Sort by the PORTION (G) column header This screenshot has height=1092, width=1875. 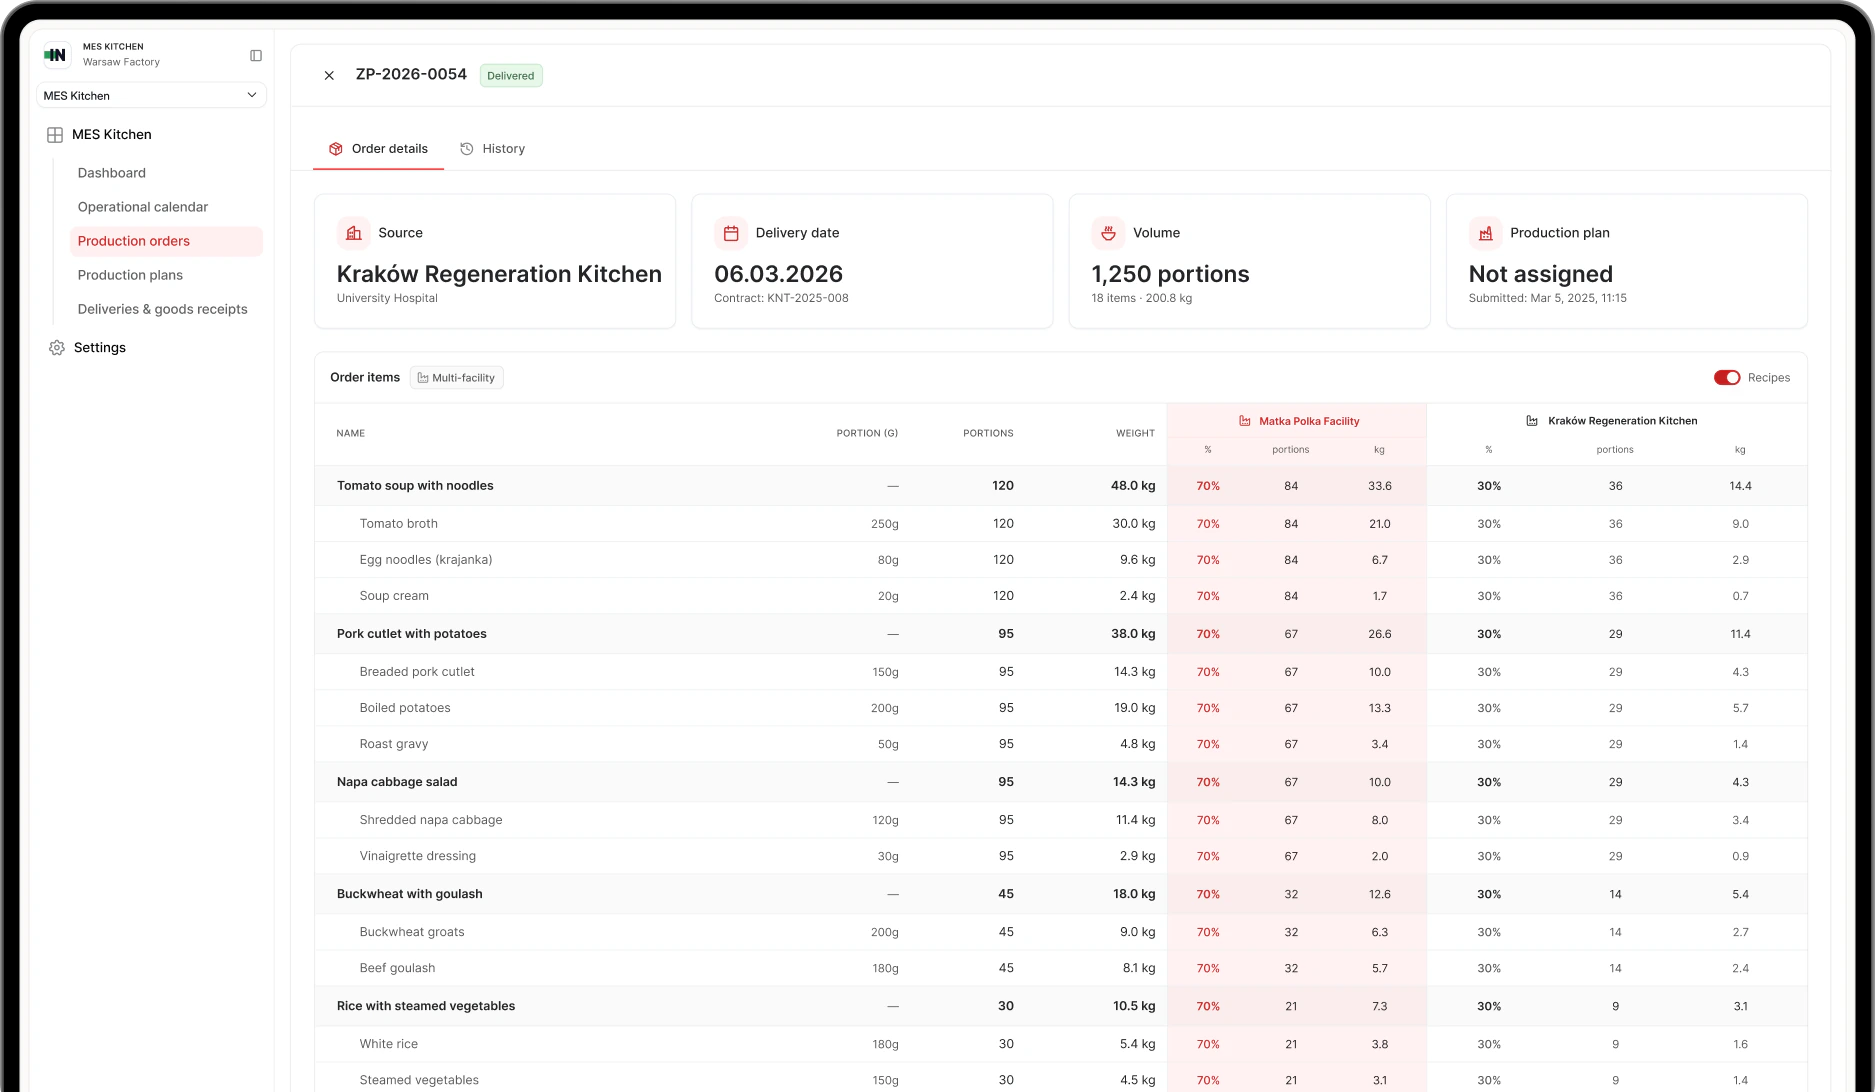coord(867,434)
